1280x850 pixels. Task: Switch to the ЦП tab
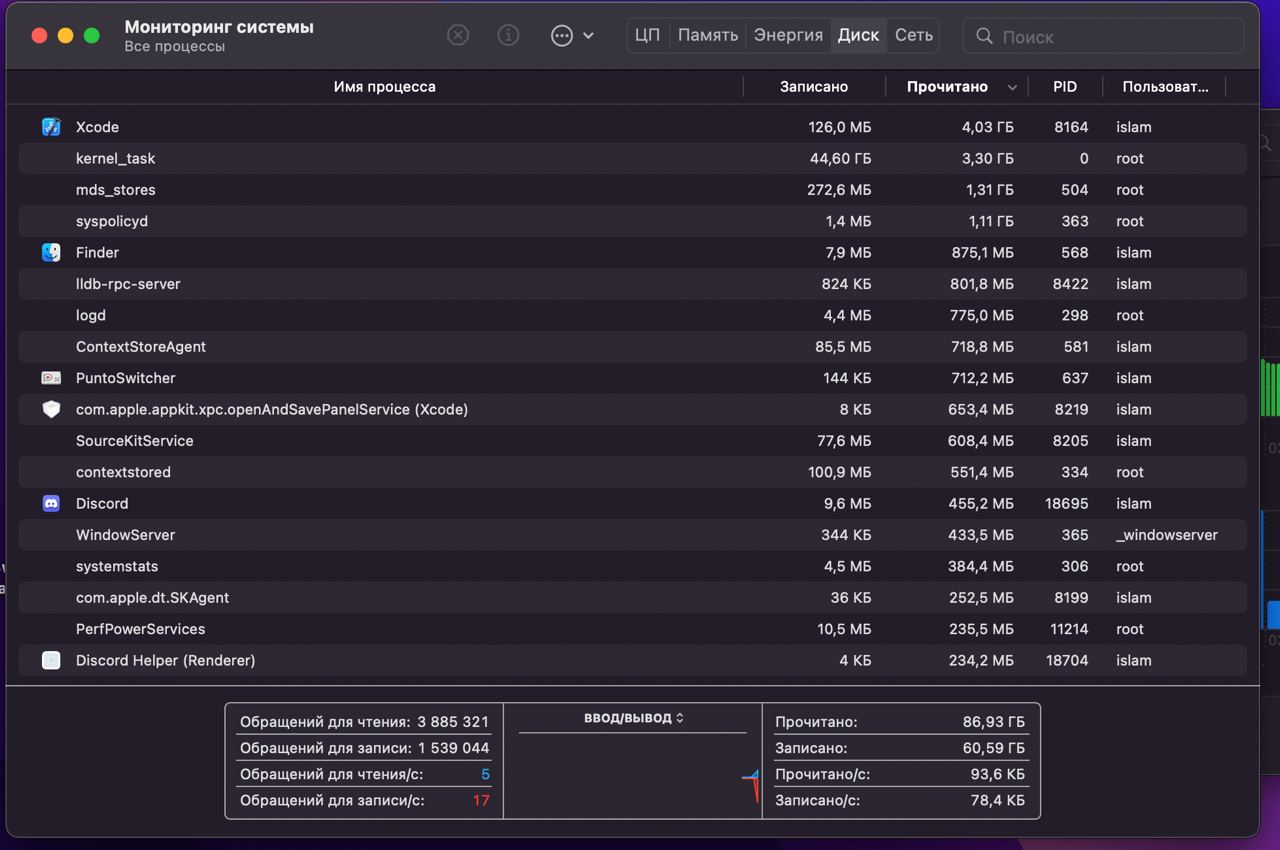tap(647, 35)
